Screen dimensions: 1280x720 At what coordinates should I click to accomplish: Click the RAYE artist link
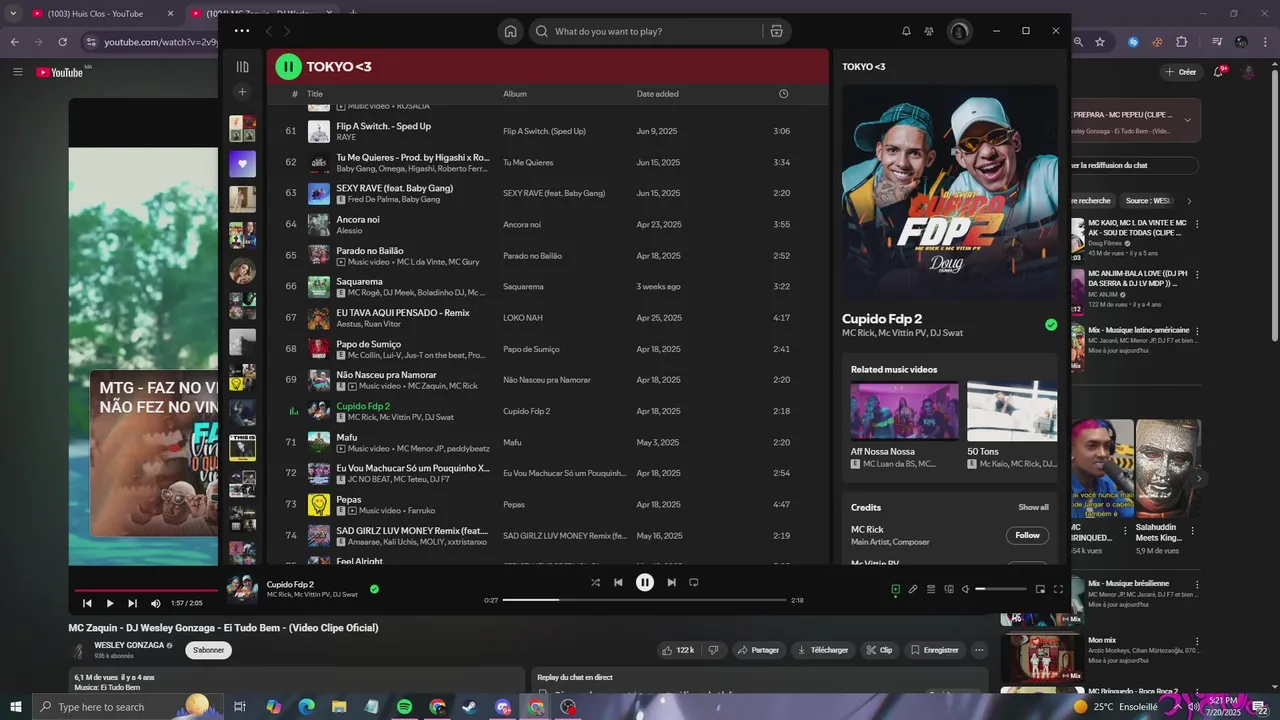(x=346, y=137)
